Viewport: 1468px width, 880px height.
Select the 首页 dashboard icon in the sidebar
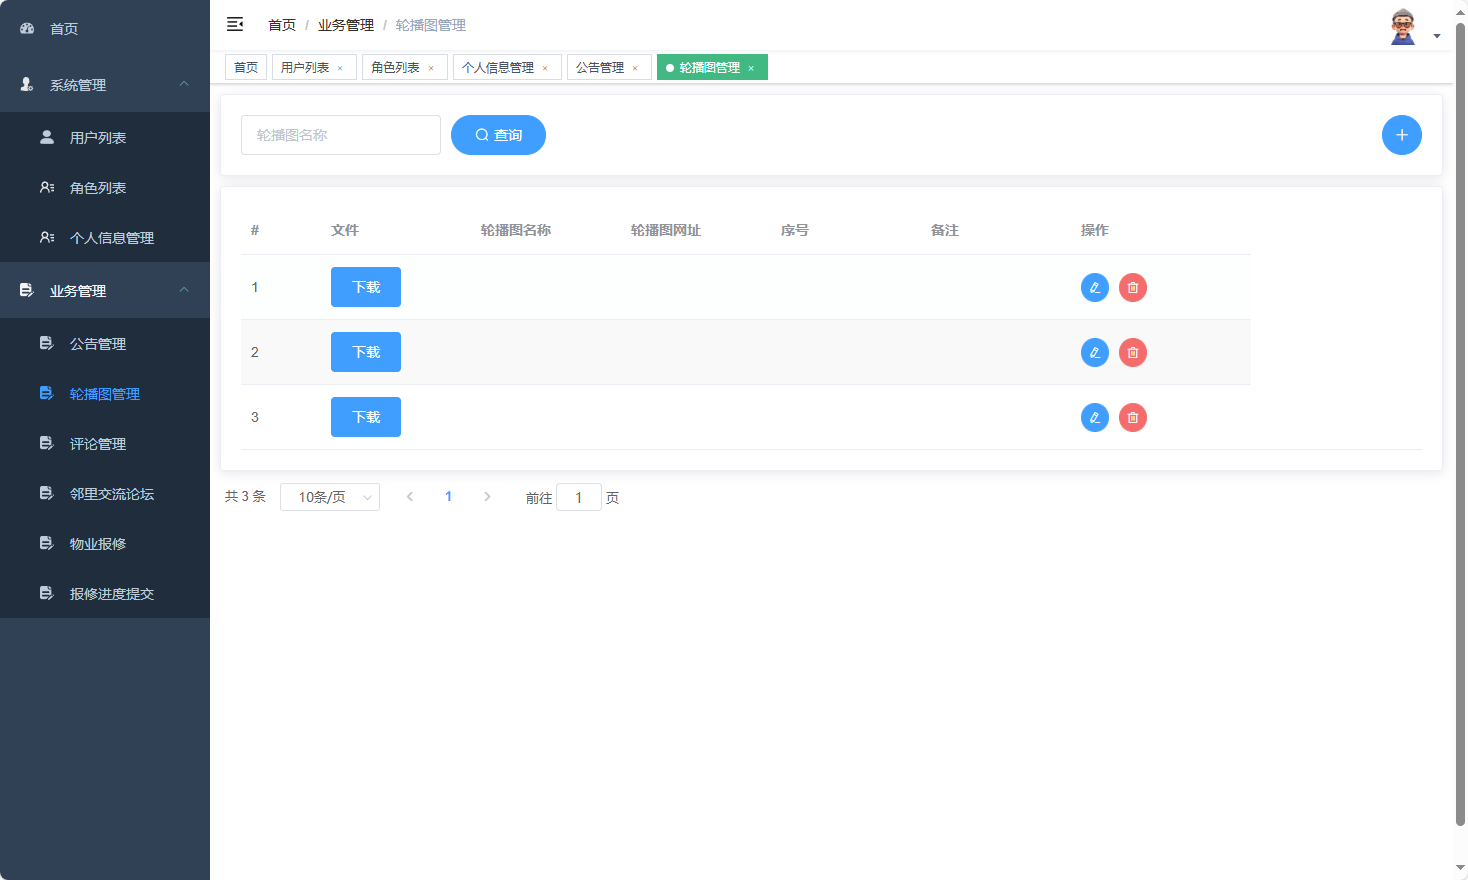(x=26, y=28)
